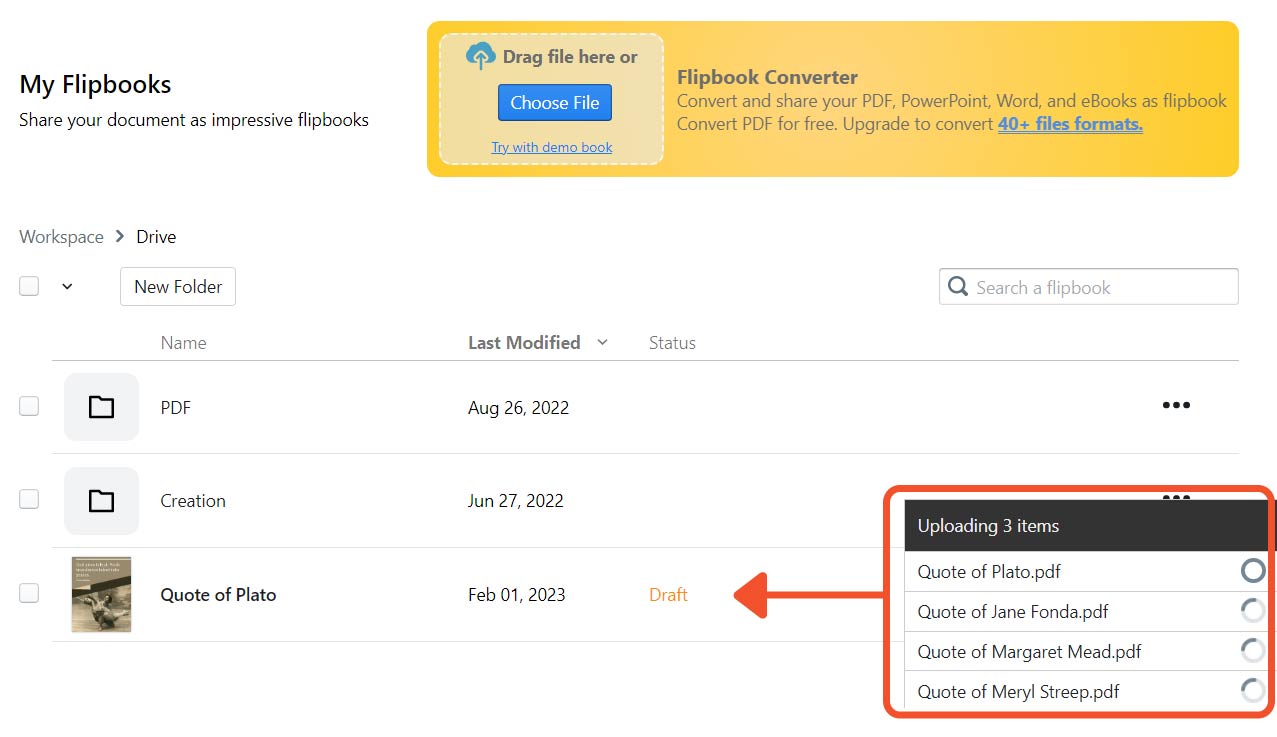The width and height of the screenshot is (1277, 737).
Task: Click the spinner beside Quote of Jane Fonda.pdf
Action: click(1252, 611)
